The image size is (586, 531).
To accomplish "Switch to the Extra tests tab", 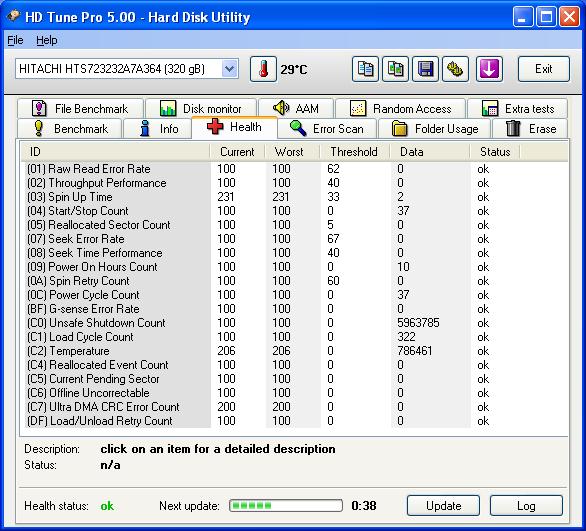I will coord(518,109).
